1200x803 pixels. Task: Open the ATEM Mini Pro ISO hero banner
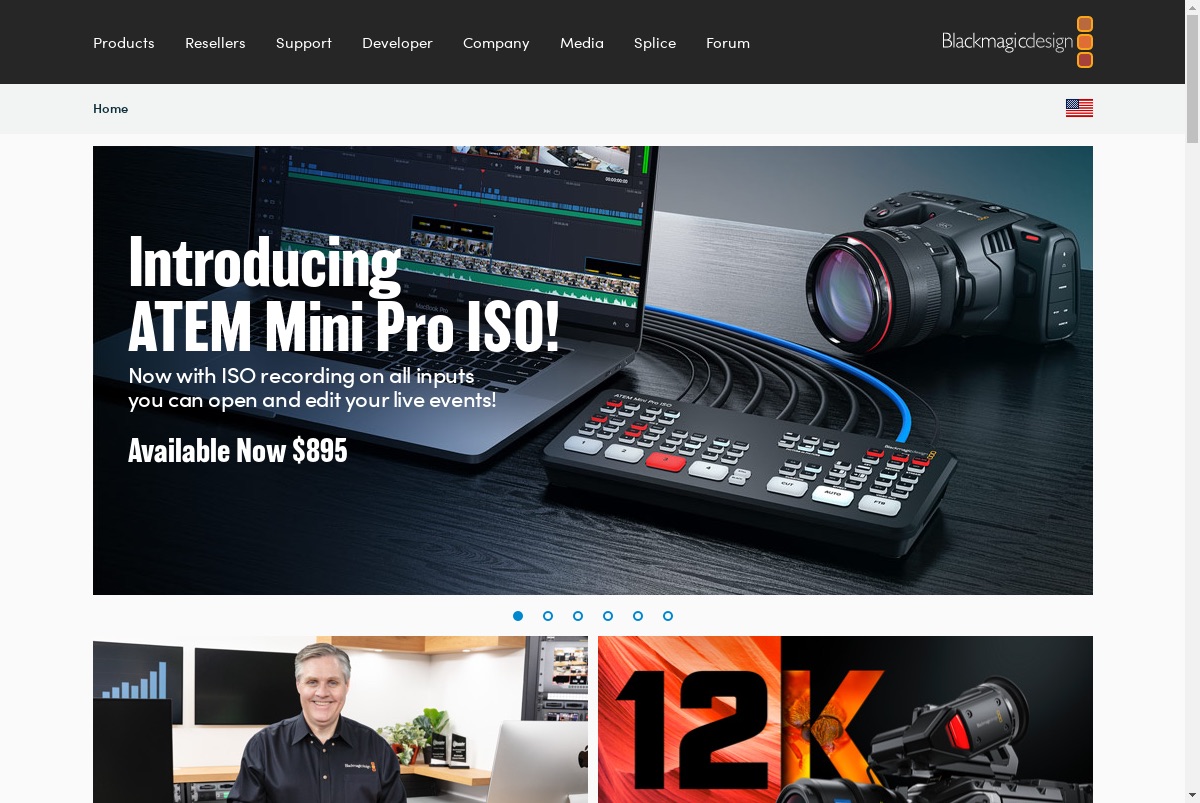coord(593,370)
